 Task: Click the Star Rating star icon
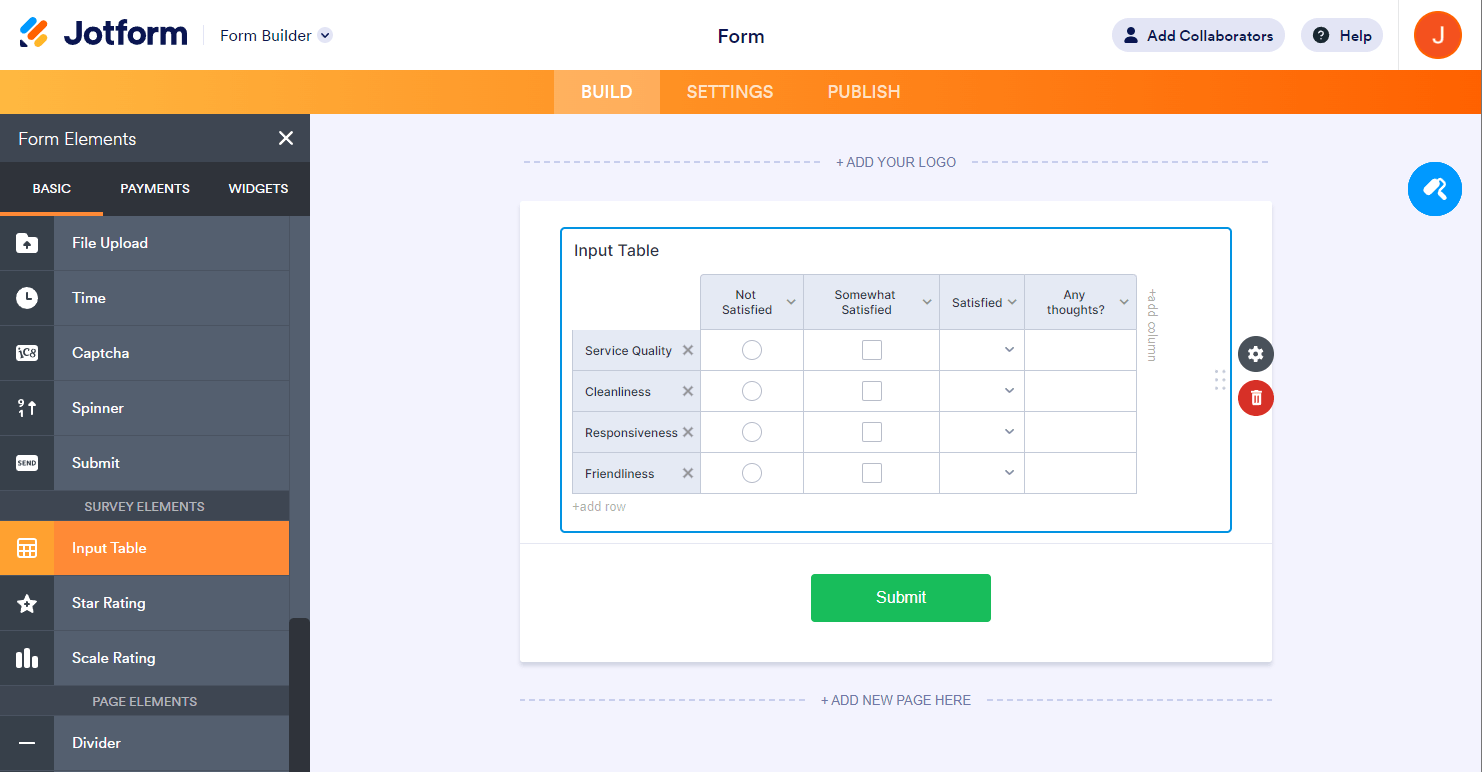coord(27,603)
